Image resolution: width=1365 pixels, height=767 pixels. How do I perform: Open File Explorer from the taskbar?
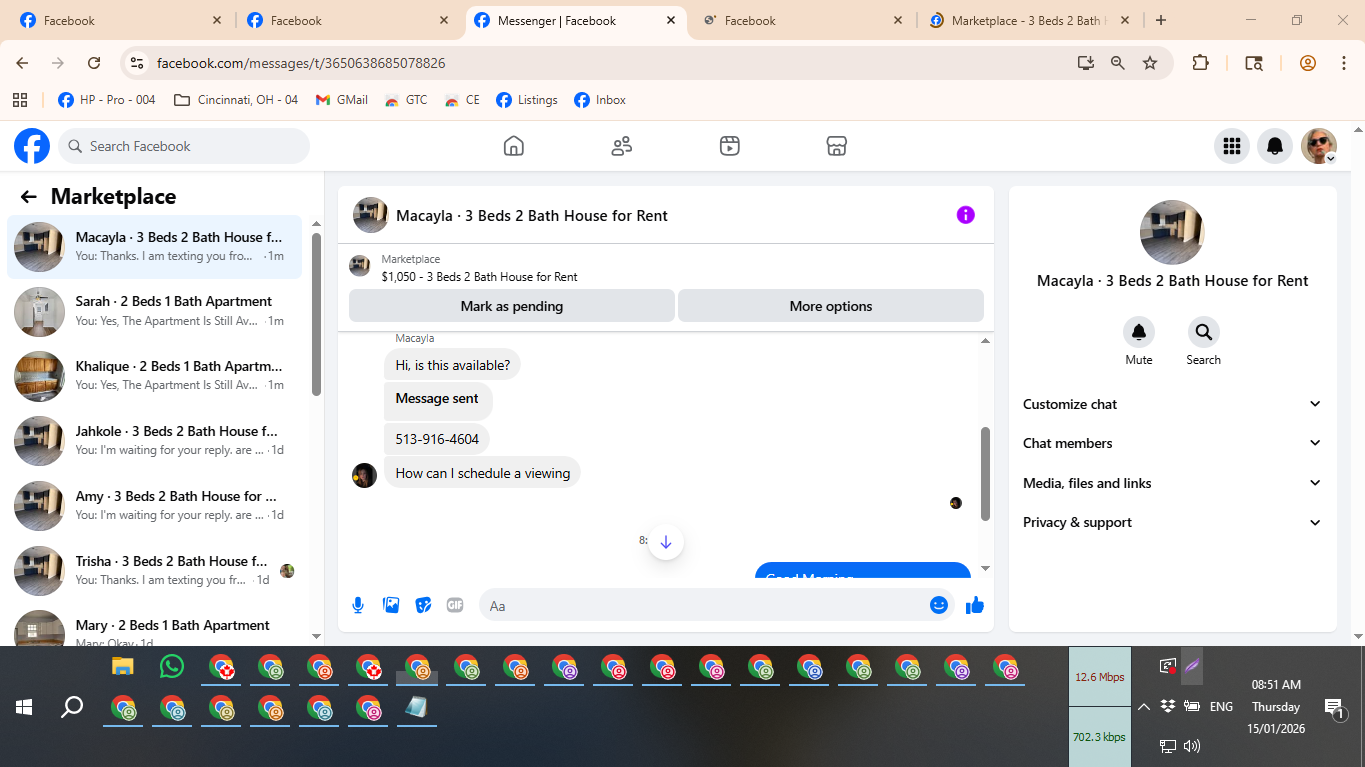tap(123, 667)
